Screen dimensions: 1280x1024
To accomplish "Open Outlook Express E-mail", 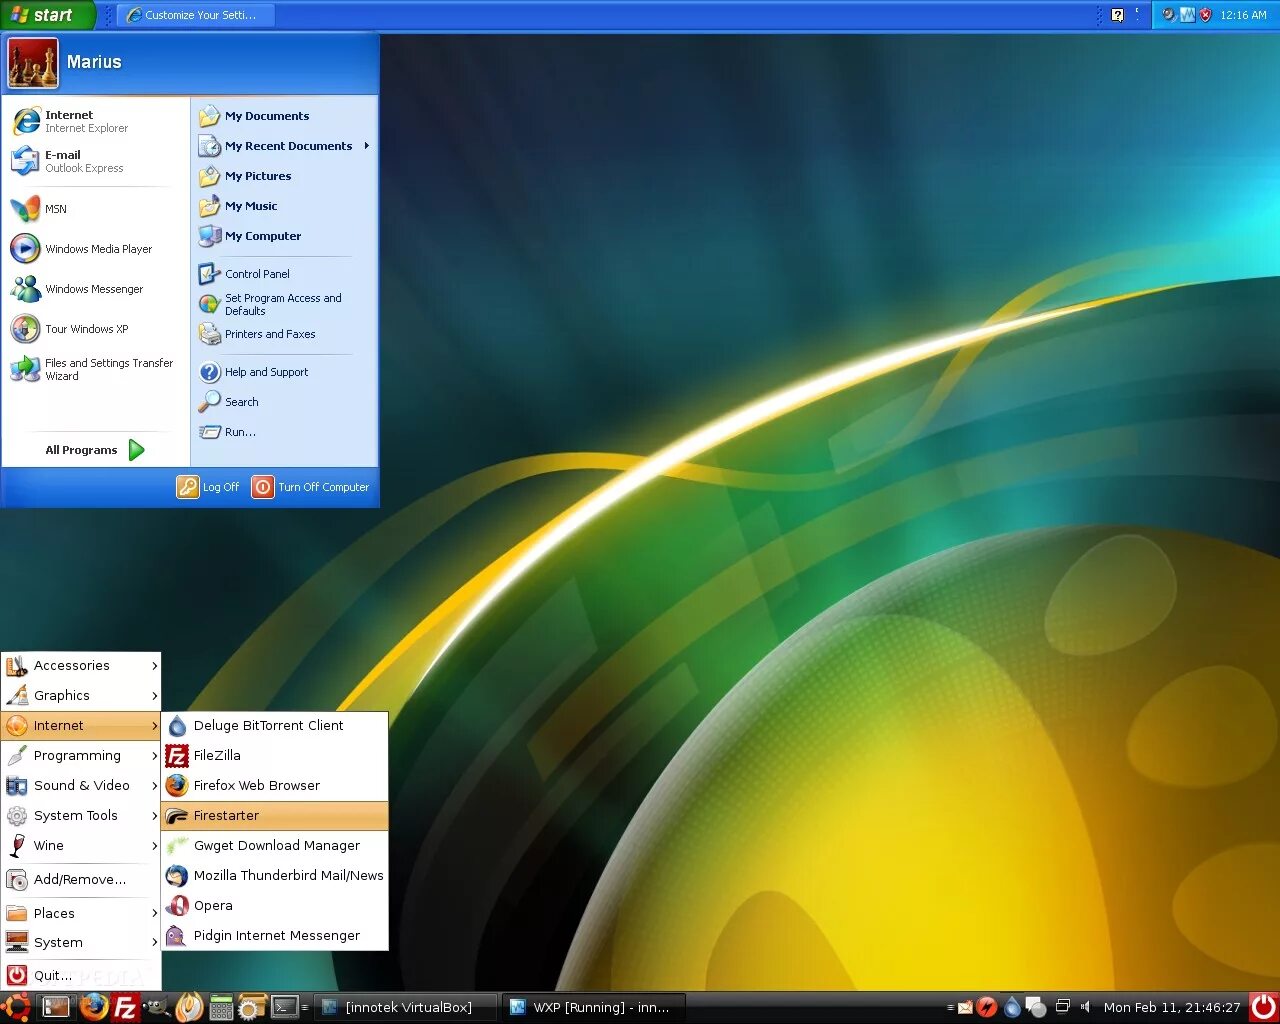I will [x=96, y=161].
